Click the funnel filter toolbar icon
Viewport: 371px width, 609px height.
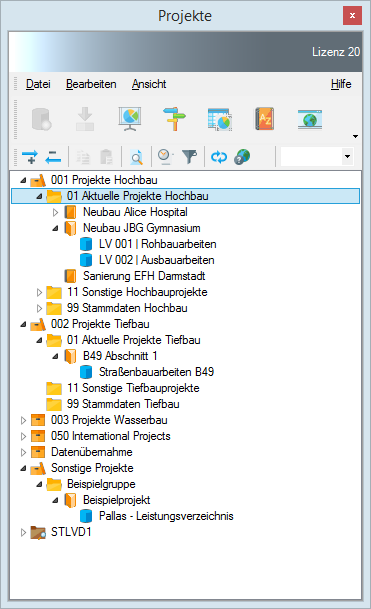(190, 157)
